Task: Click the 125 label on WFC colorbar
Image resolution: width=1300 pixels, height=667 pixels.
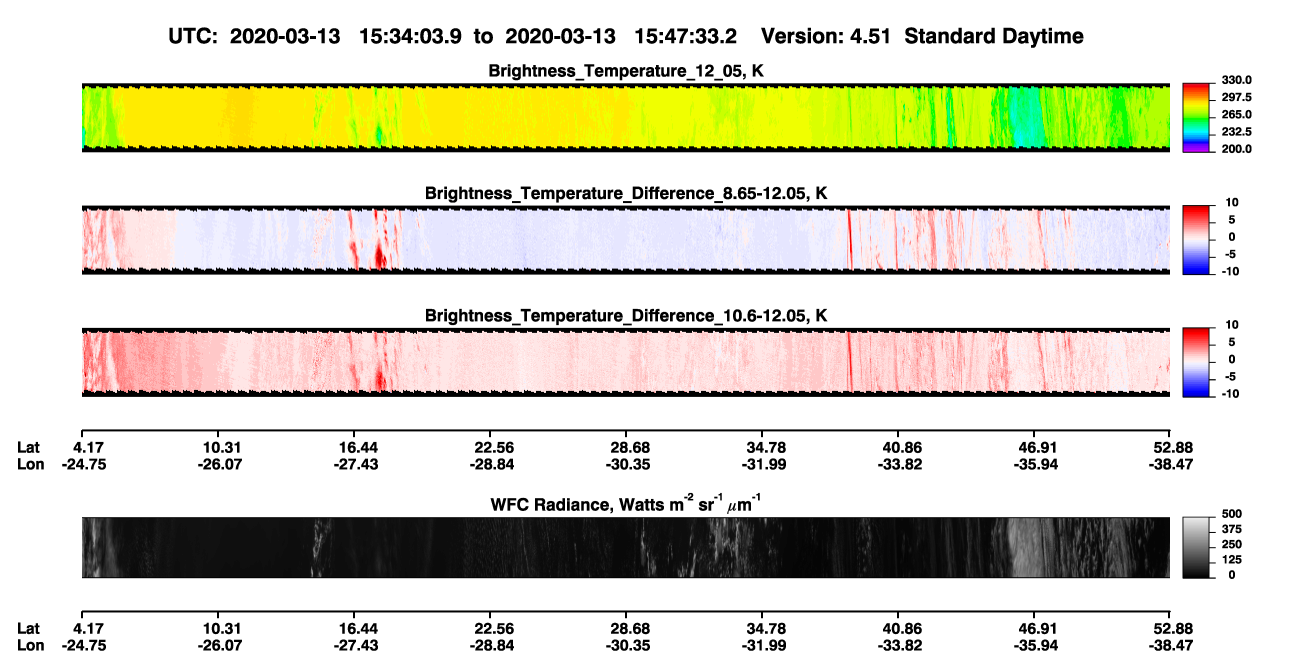Action: click(x=1231, y=559)
